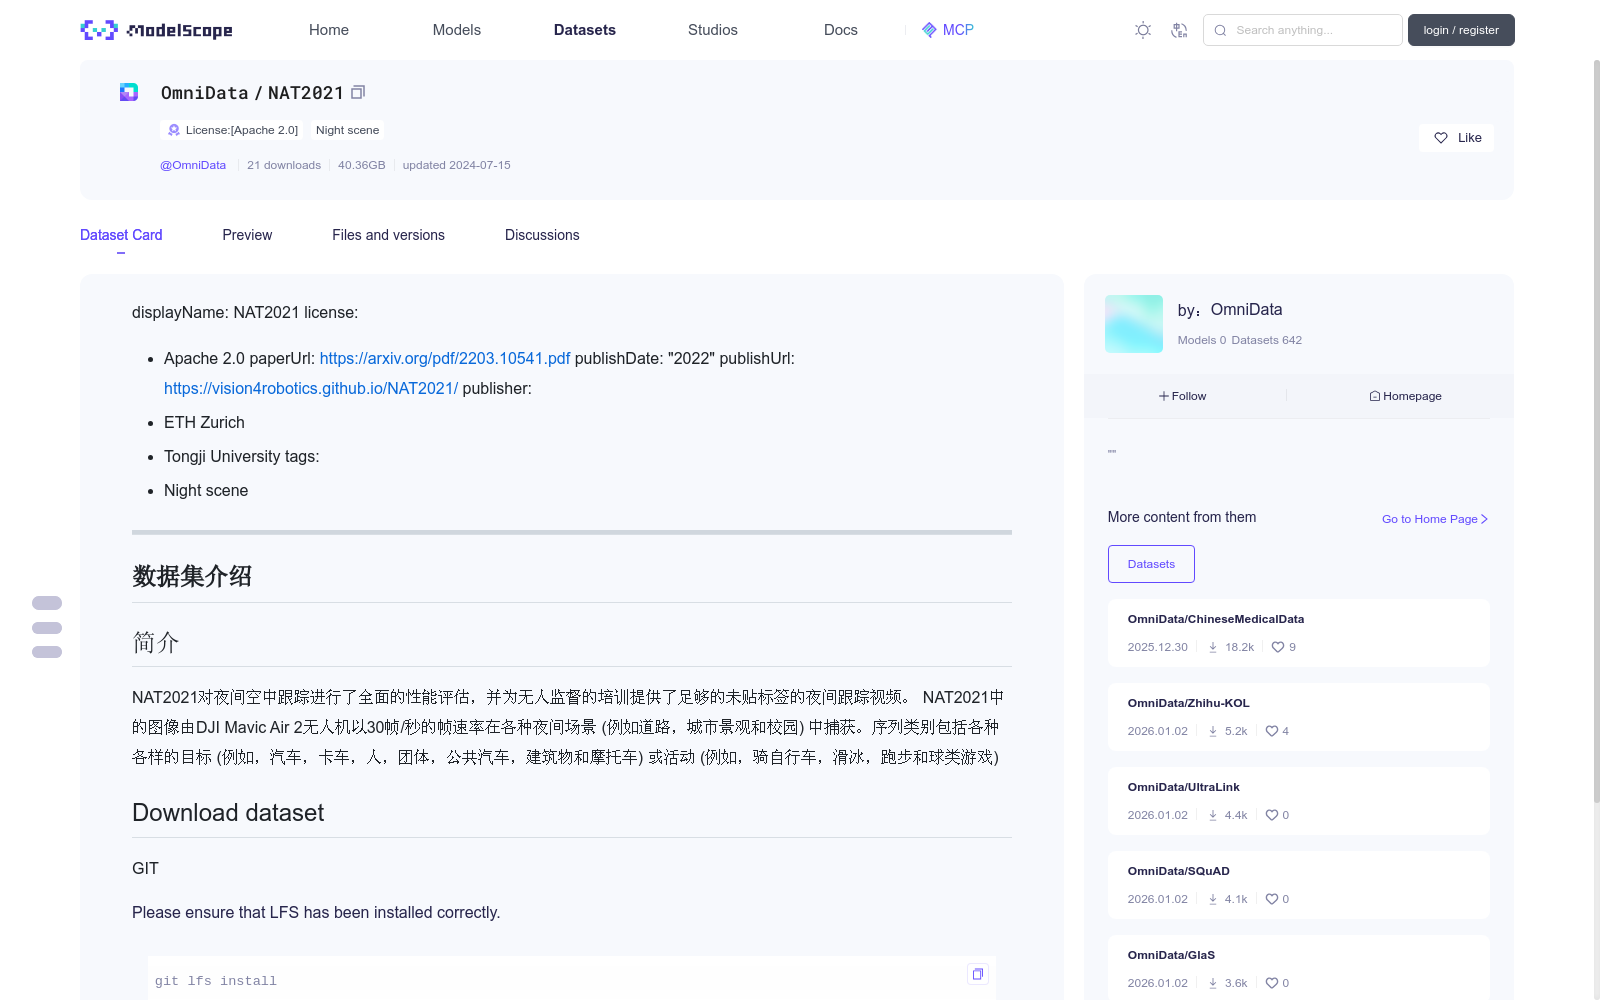Image resolution: width=1600 pixels, height=1000 pixels.
Task: Click the ModelScope logo
Action: 156,30
